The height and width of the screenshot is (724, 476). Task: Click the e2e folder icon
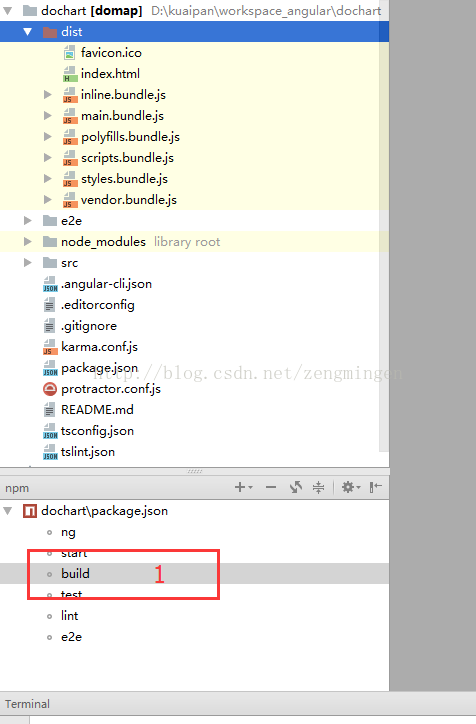pos(49,221)
